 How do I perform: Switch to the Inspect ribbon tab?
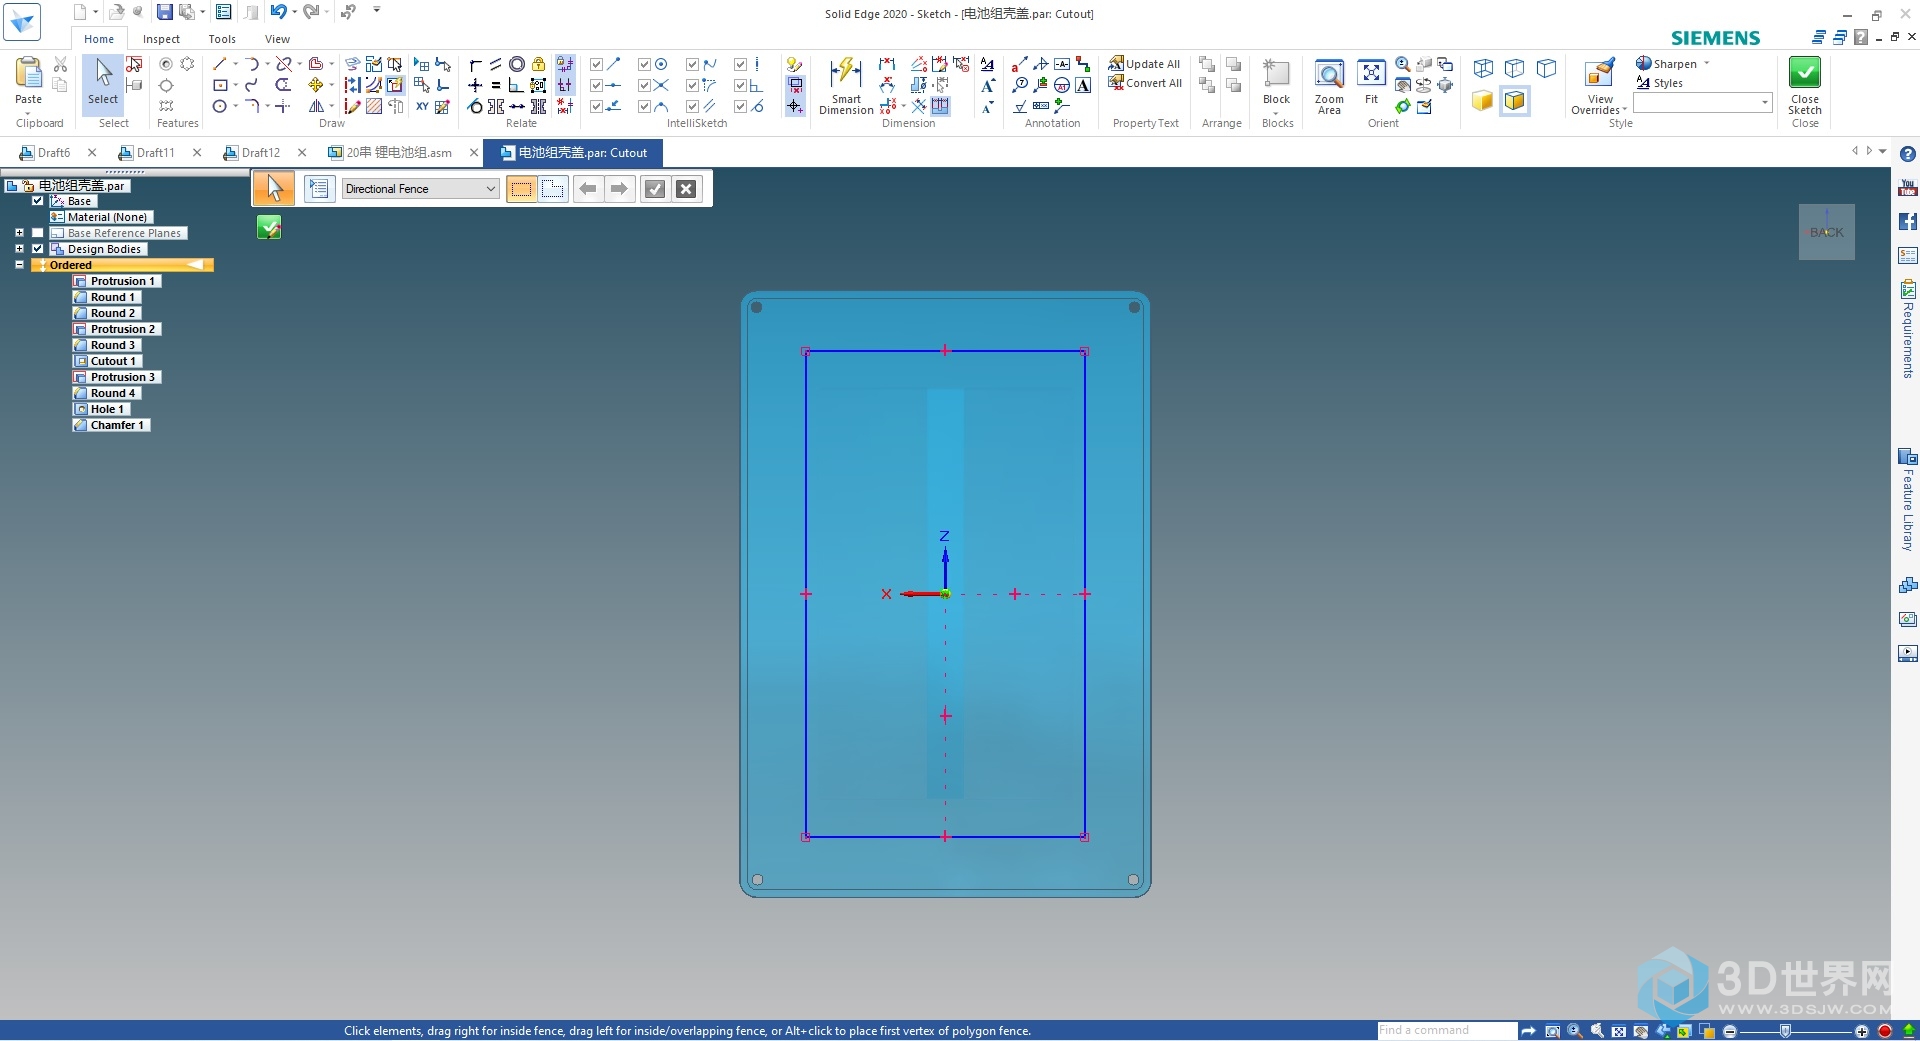click(161, 39)
